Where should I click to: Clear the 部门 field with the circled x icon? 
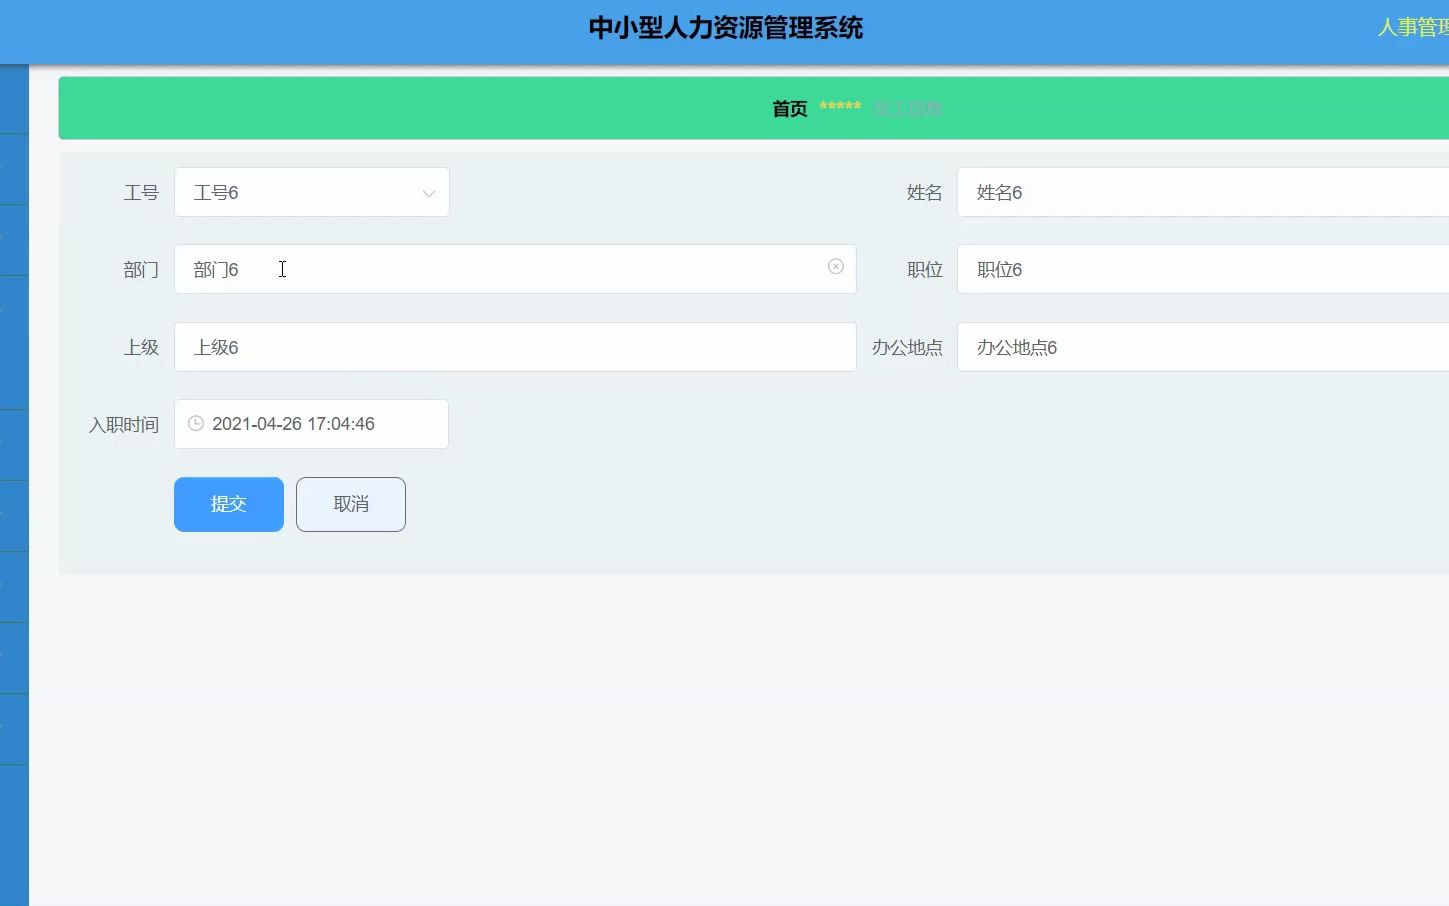click(x=836, y=267)
